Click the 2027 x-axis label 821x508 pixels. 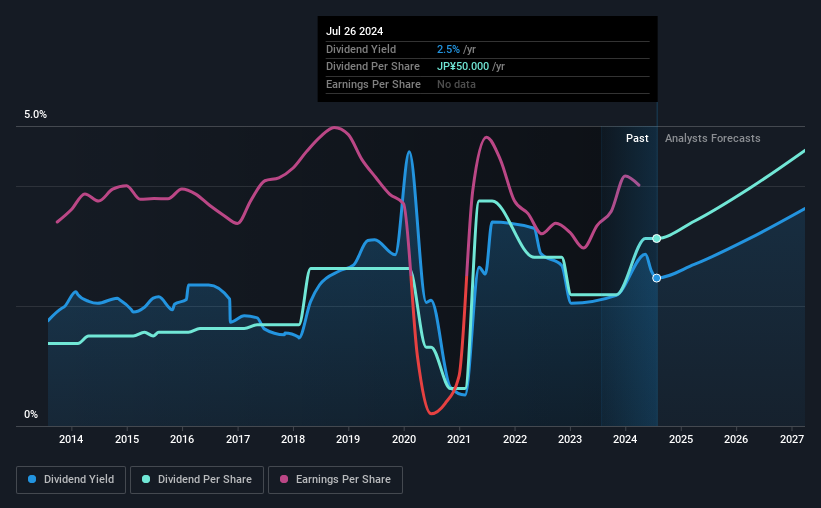792,439
